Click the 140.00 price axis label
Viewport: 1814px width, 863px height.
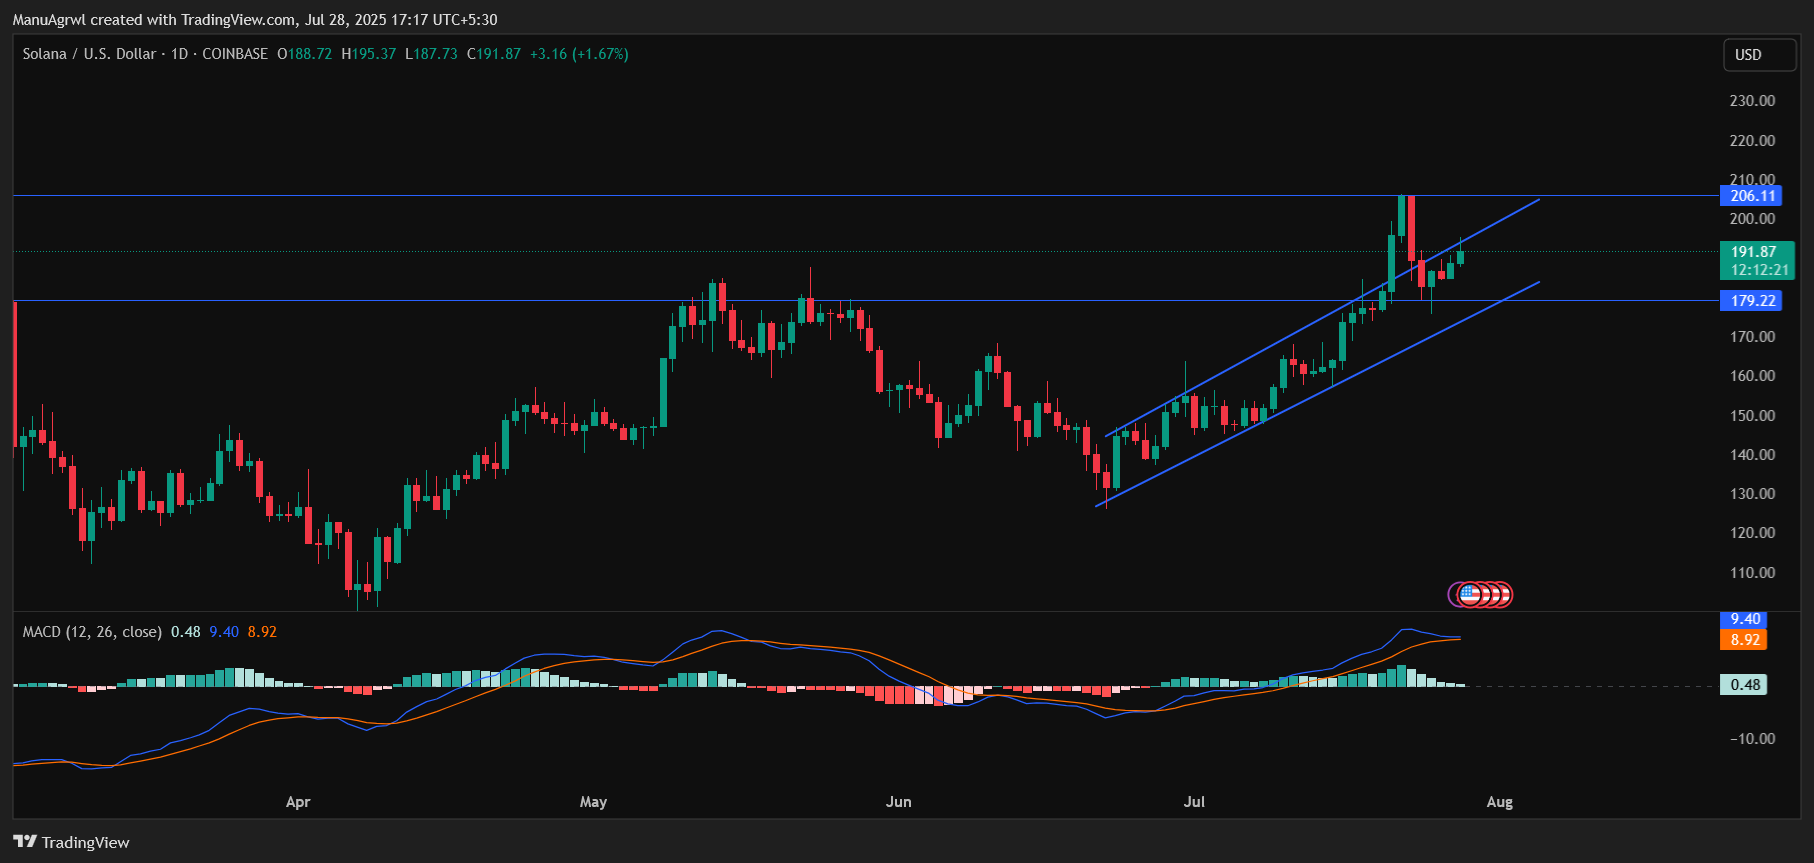1752,455
